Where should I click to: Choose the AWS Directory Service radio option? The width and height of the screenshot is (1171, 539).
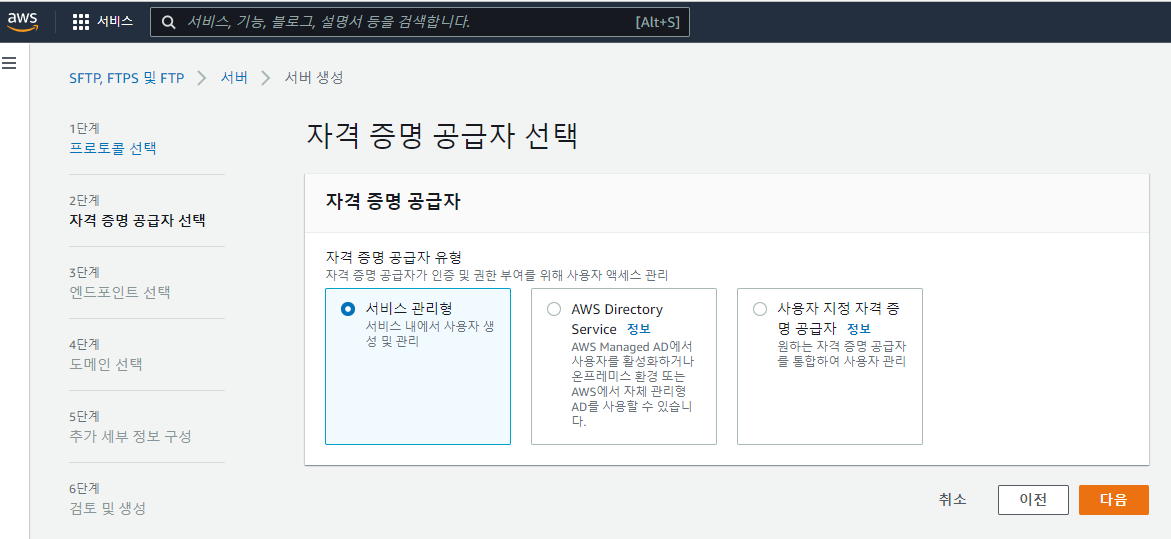pos(553,309)
